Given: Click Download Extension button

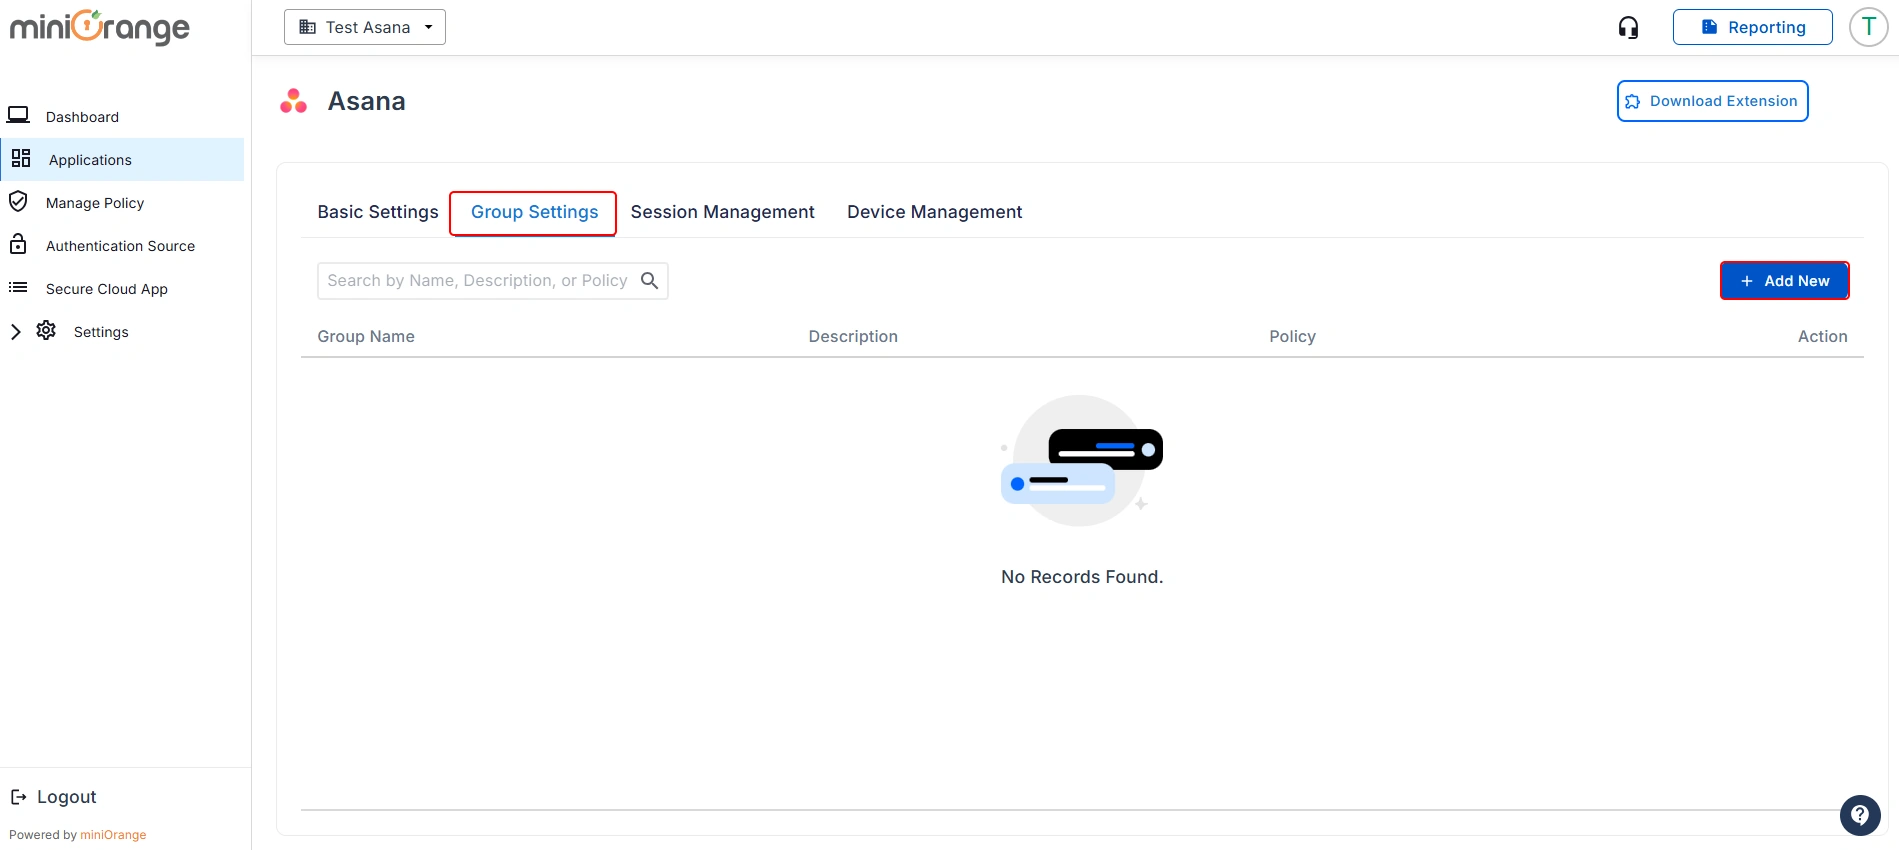Looking at the screenshot, I should tap(1712, 101).
